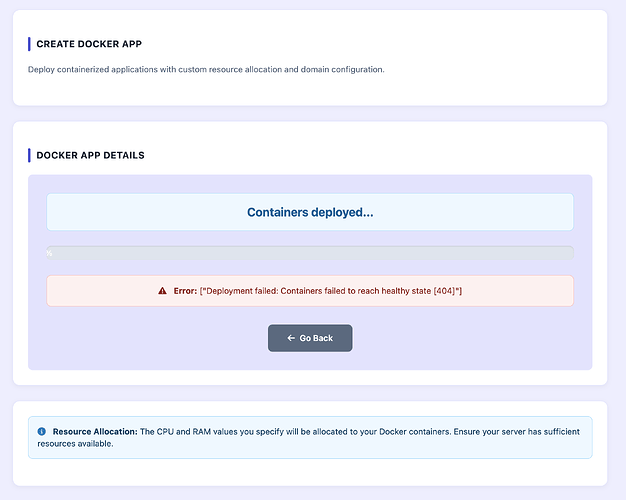Click the red warning triangle icon

click(162, 291)
